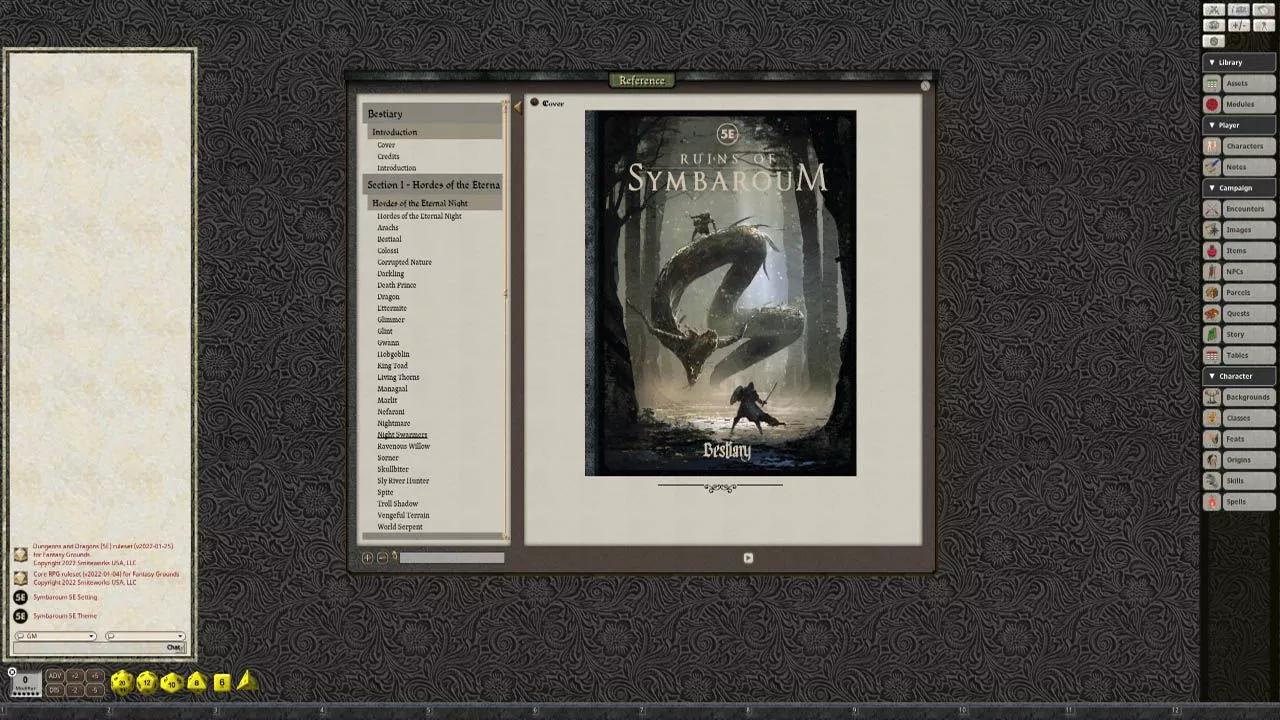
Task: Click the crossed swords combat tracker icon
Action: [1214, 9]
